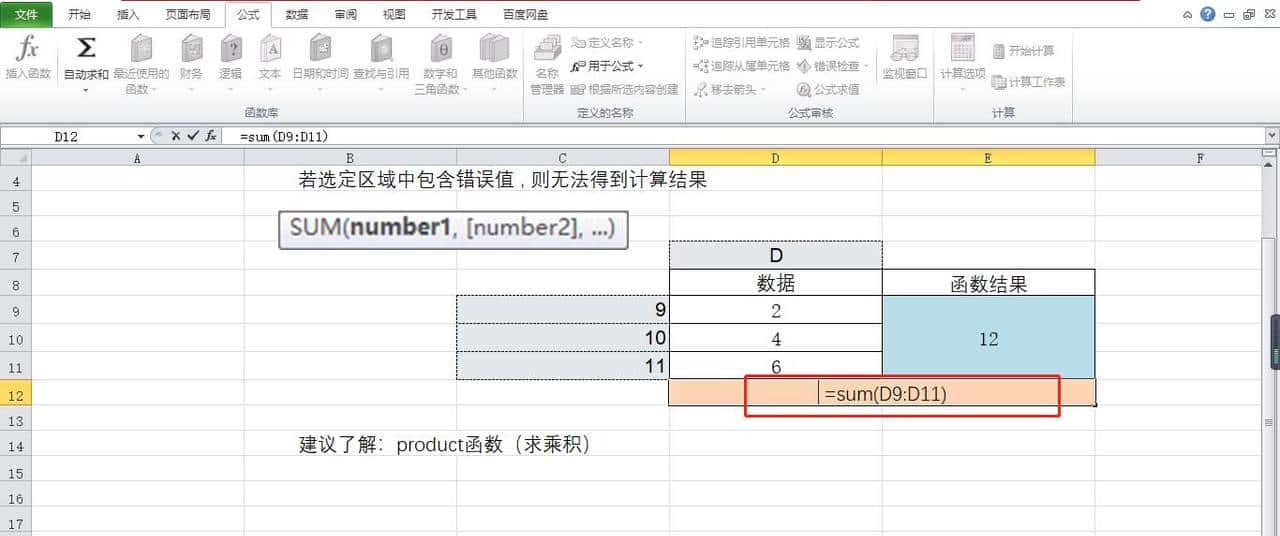Click cell containing value 4
The height and width of the screenshot is (536, 1280).
[x=776, y=338]
